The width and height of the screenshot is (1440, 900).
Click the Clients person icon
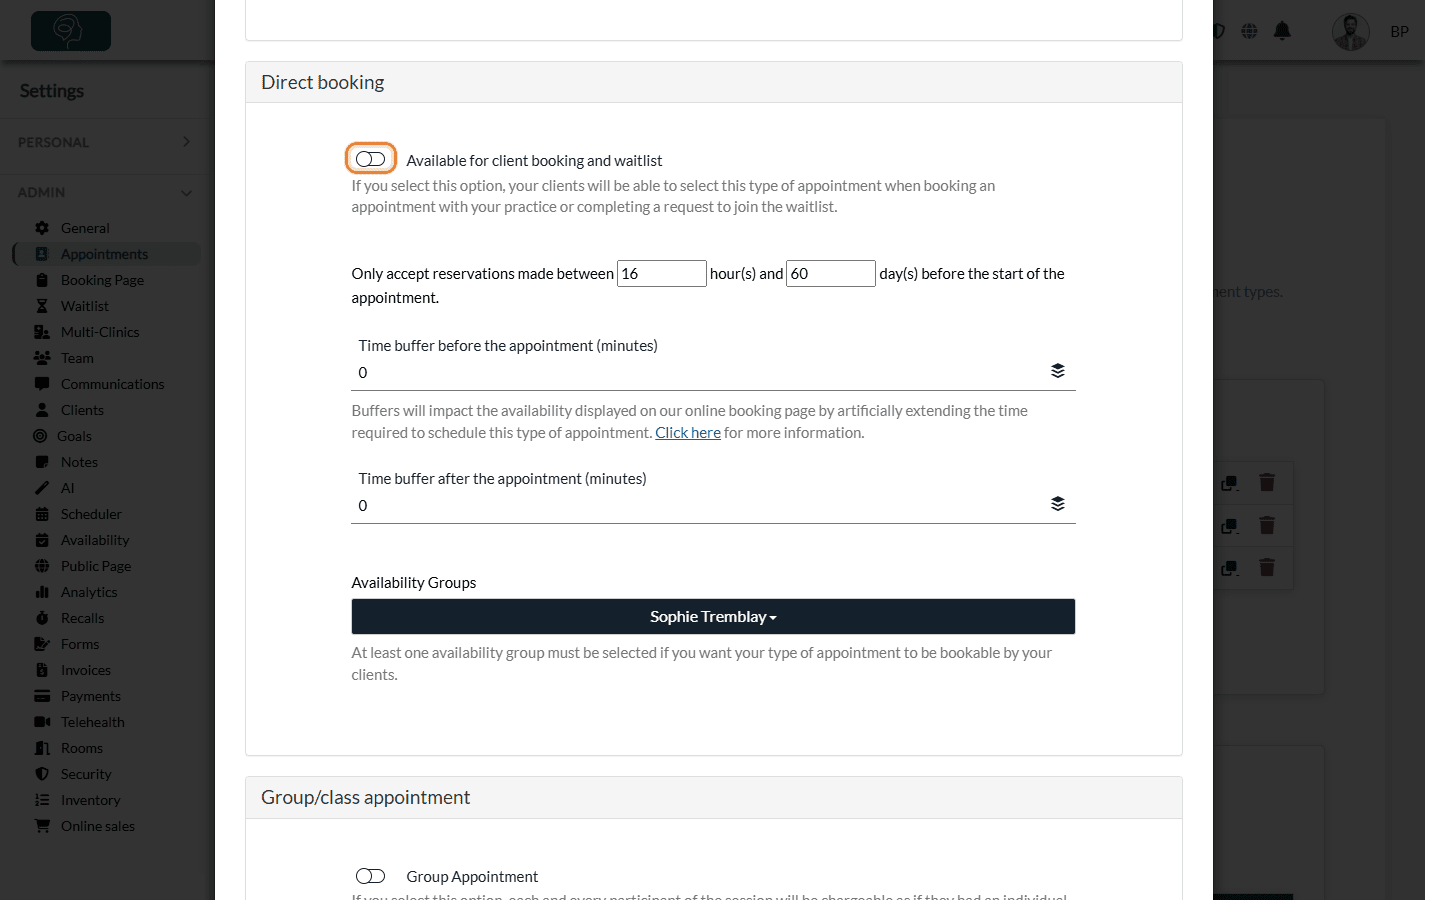42,410
